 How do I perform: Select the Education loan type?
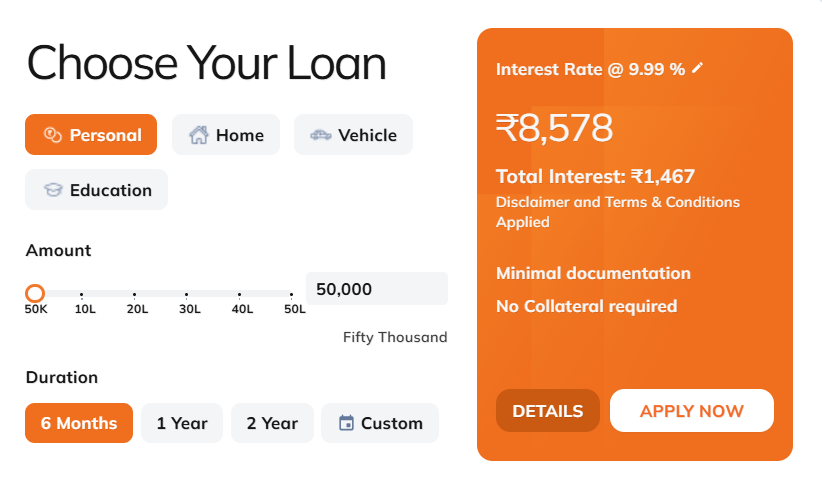96,190
